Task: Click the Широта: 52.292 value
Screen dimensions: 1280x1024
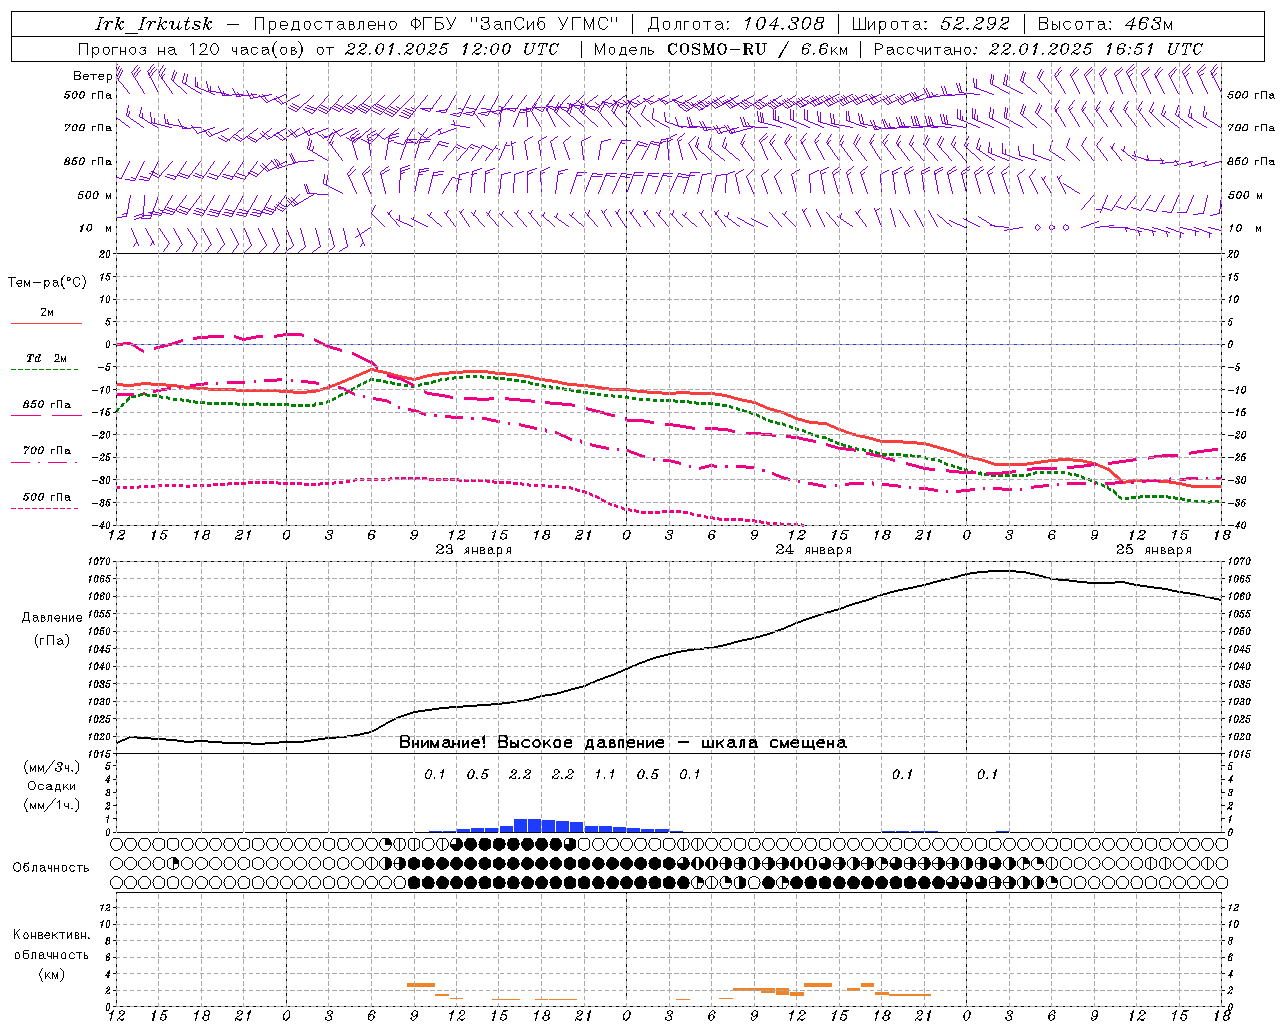Action: point(931,24)
